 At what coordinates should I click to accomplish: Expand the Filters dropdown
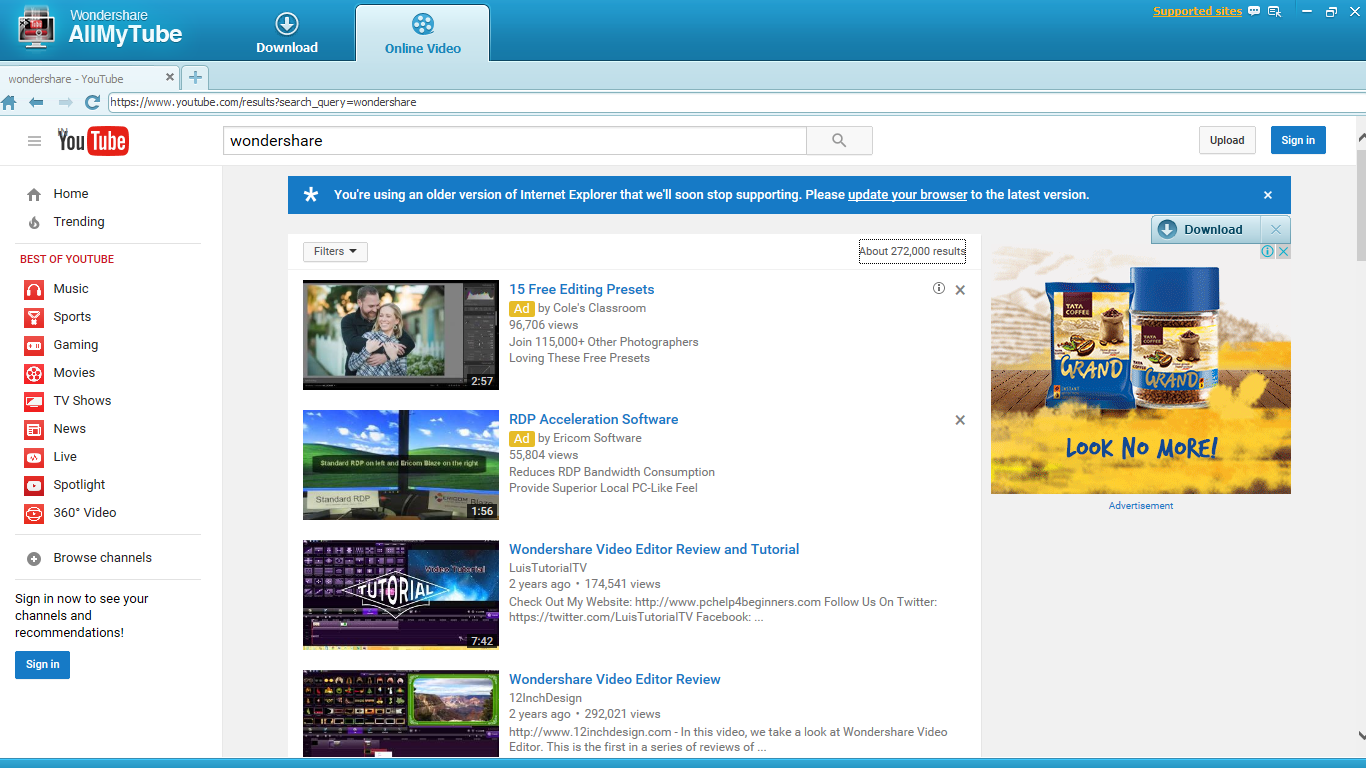[335, 252]
